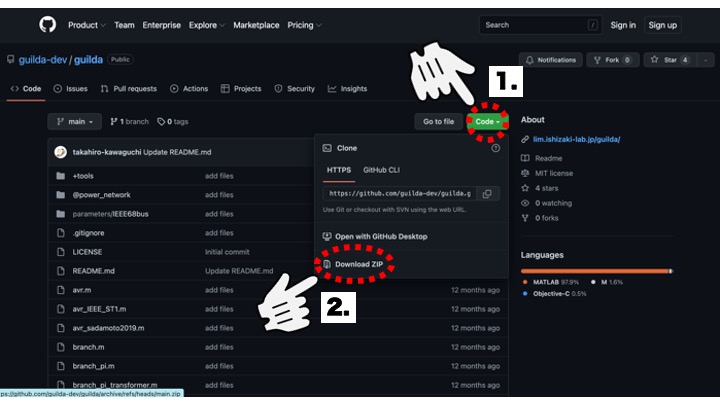Open the Insights tab
This screenshot has height=405, width=720.
tap(347, 89)
